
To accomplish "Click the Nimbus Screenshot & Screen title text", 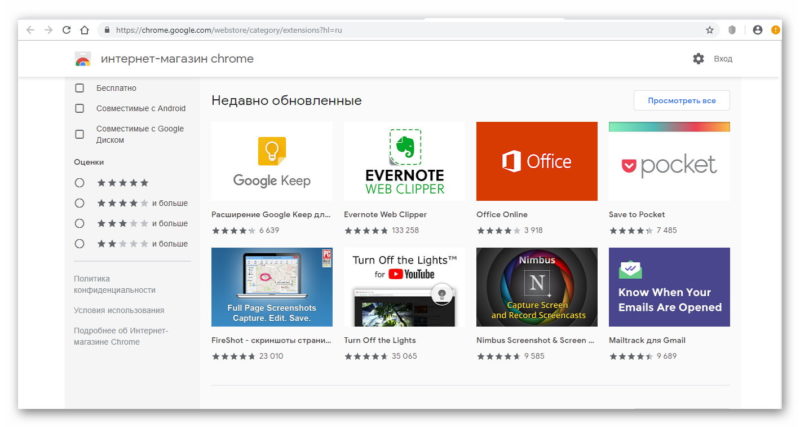I will [x=535, y=340].
